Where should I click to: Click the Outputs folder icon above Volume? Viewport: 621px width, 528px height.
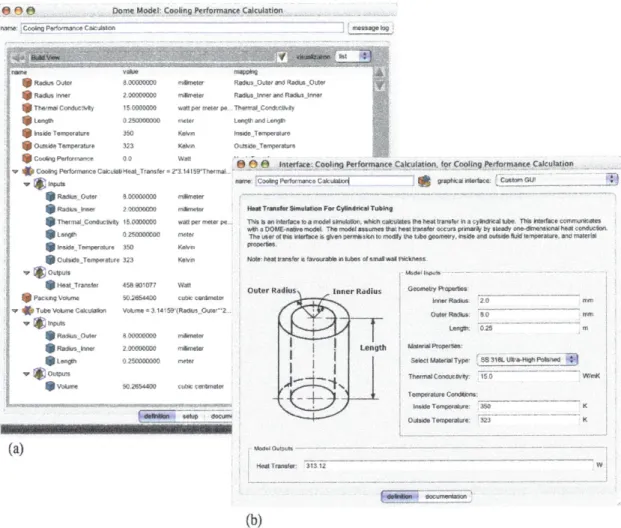(x=40, y=374)
